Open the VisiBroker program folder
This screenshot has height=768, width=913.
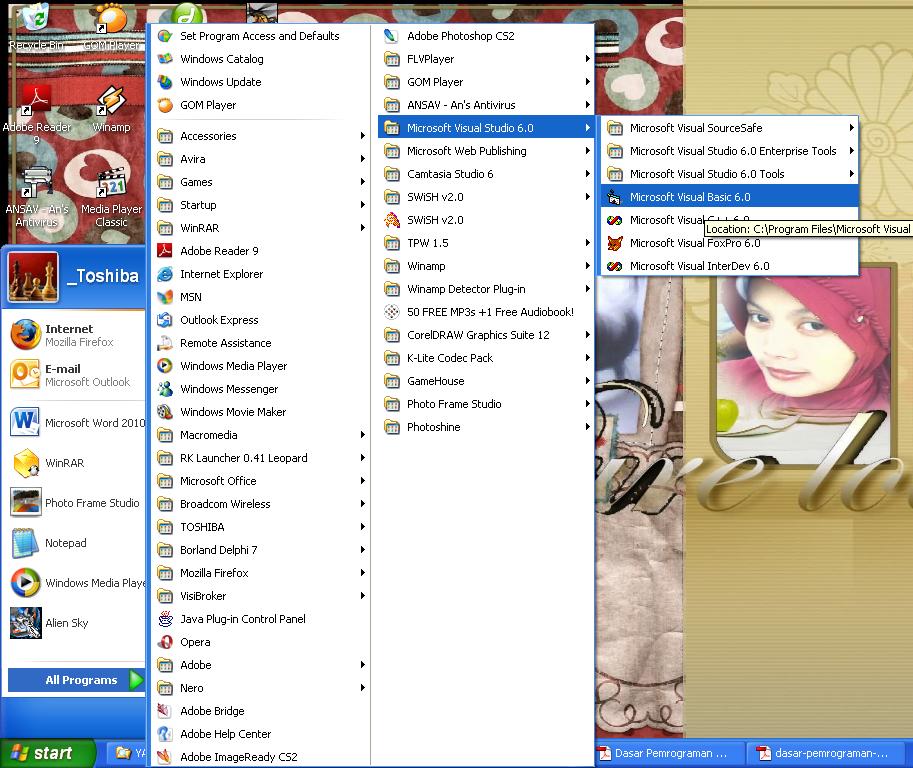click(261, 596)
